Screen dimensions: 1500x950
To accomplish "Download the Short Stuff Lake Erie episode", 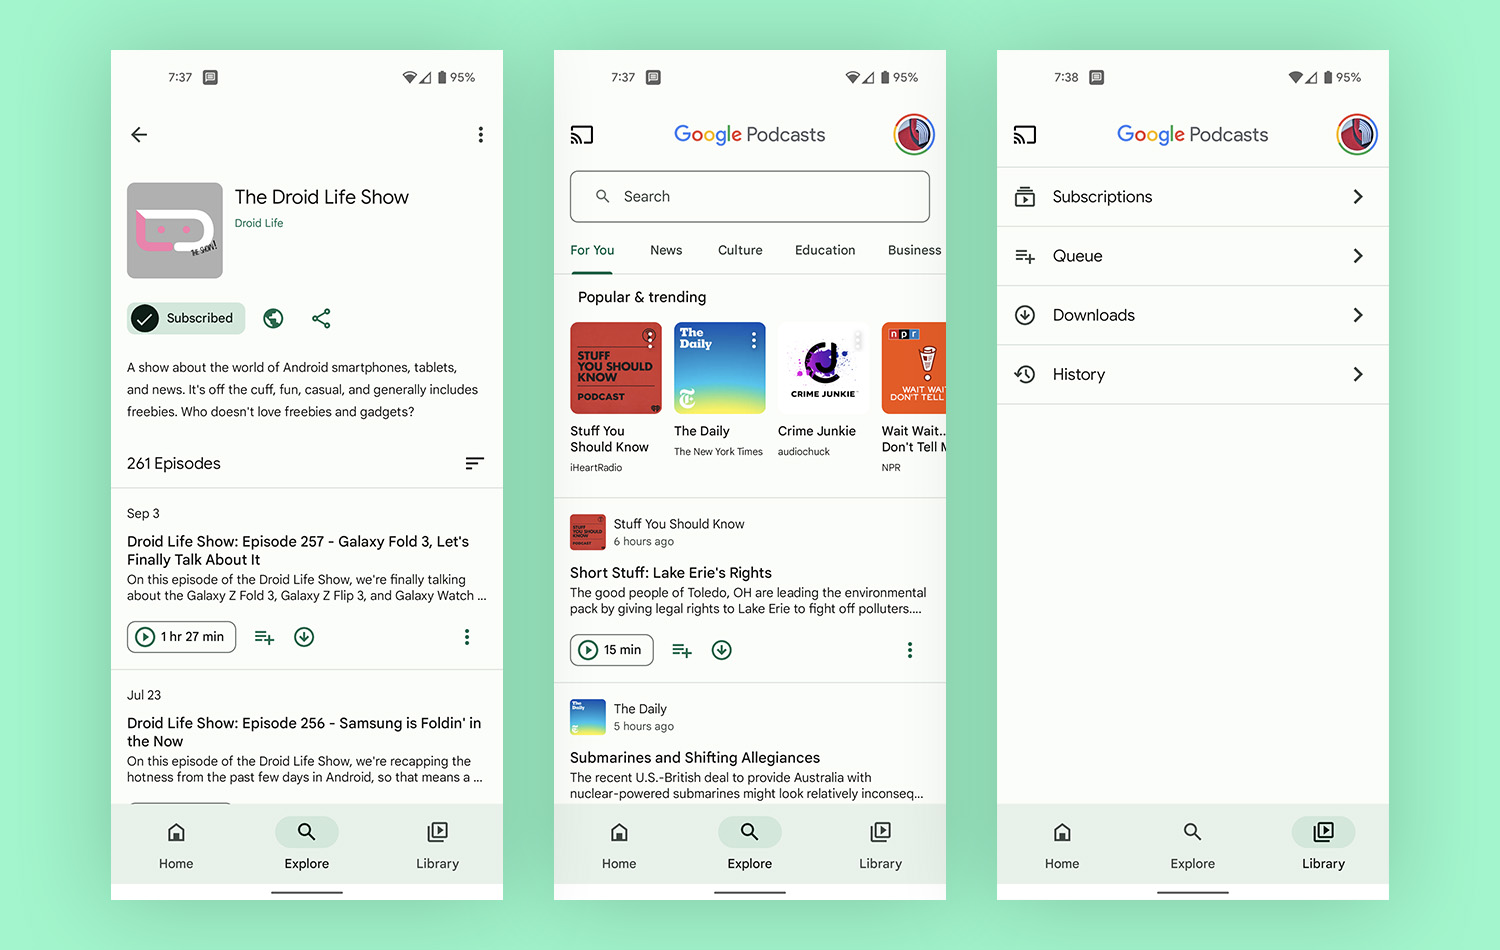I will click(x=721, y=650).
